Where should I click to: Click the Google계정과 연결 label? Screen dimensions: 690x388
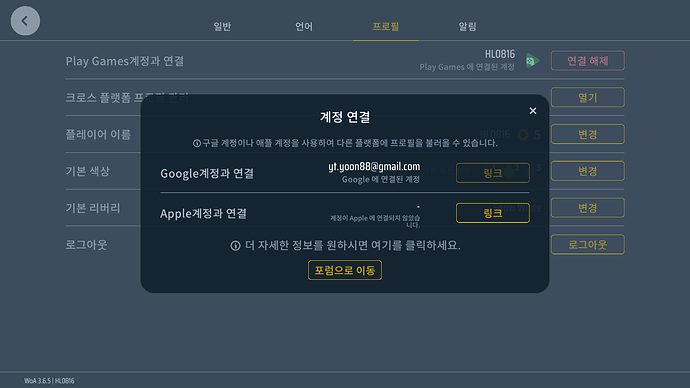[207, 173]
